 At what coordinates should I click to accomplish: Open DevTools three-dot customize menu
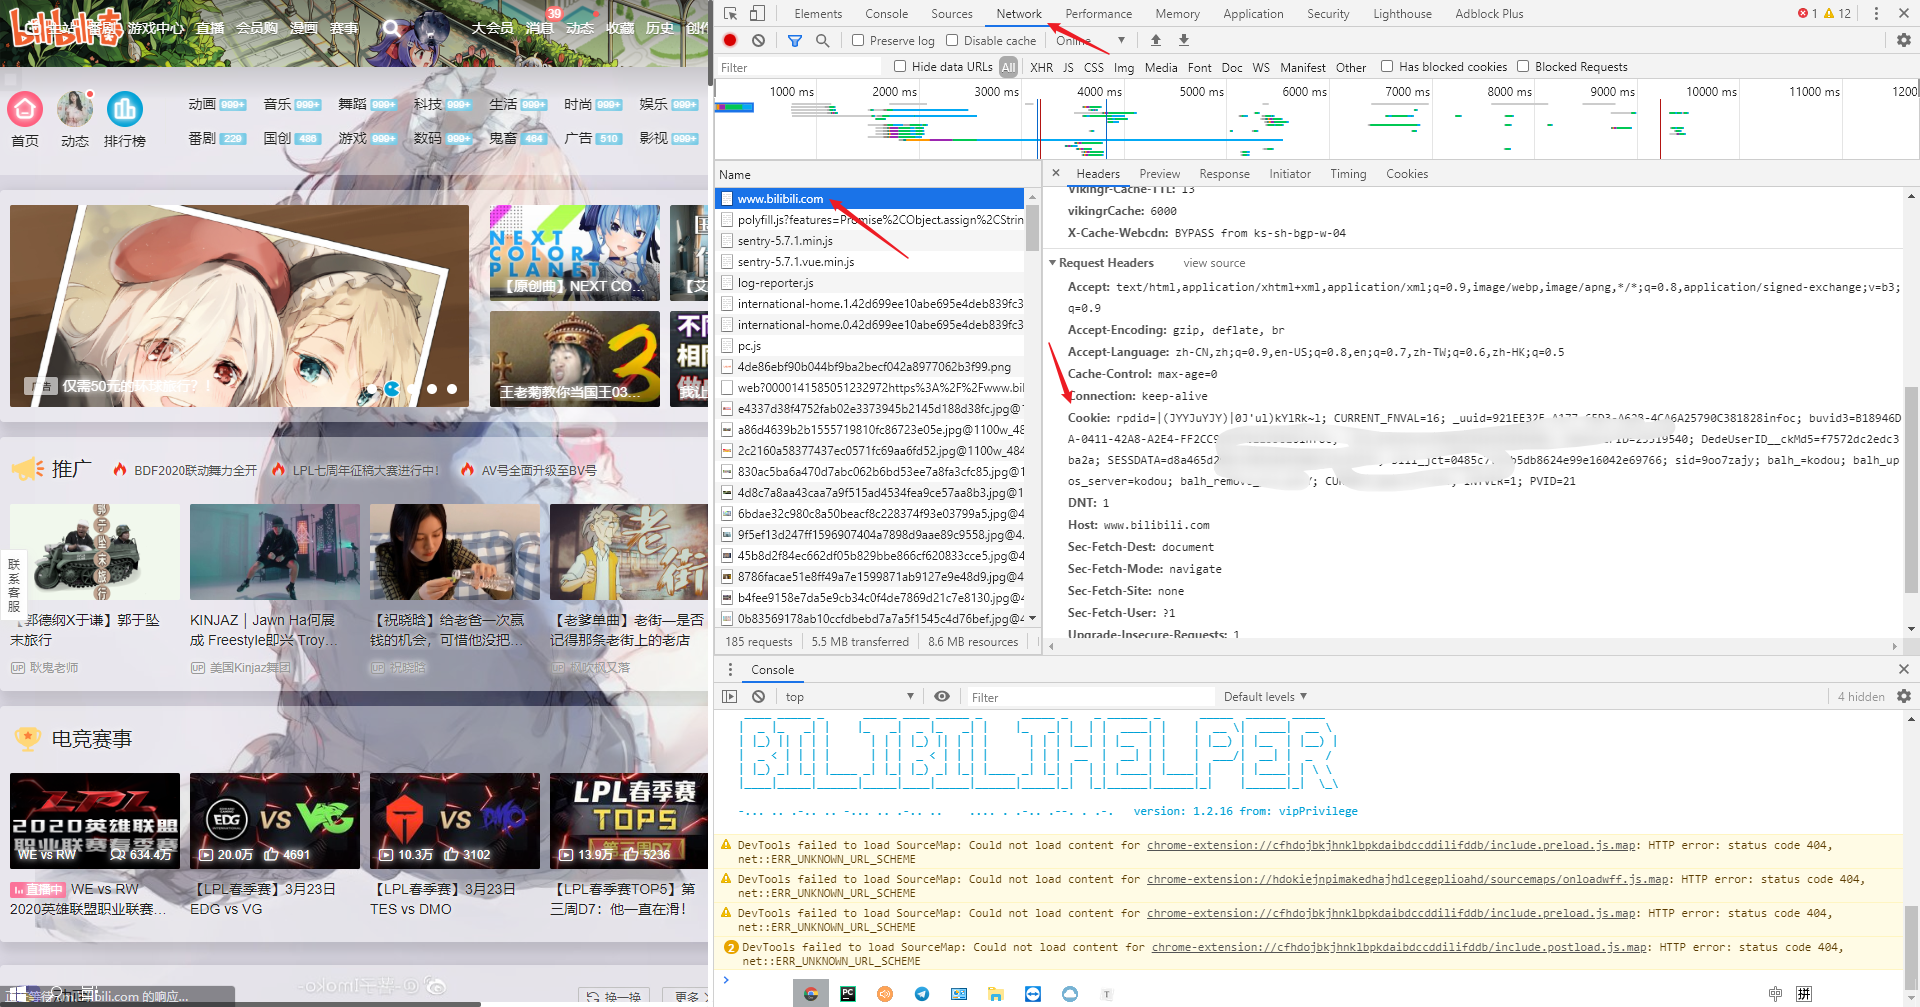(1876, 13)
